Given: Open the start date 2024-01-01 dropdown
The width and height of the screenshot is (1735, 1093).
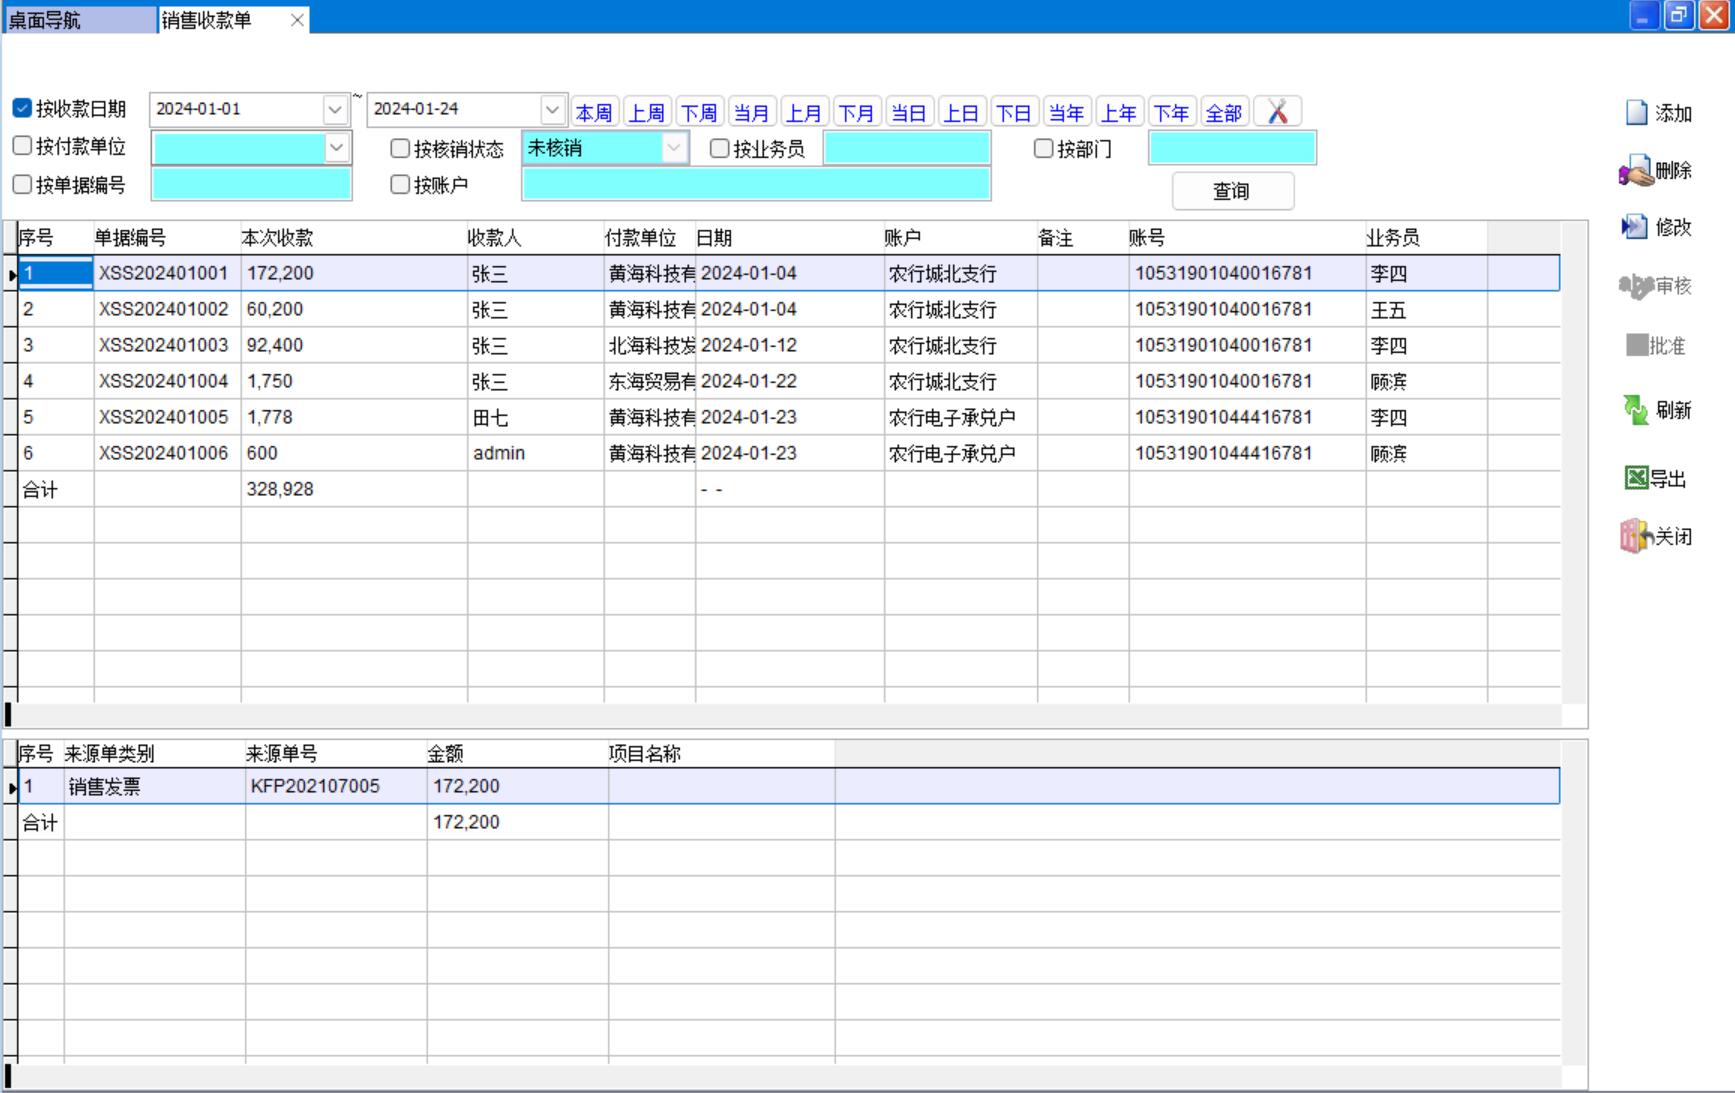Looking at the screenshot, I should pyautogui.click(x=335, y=109).
